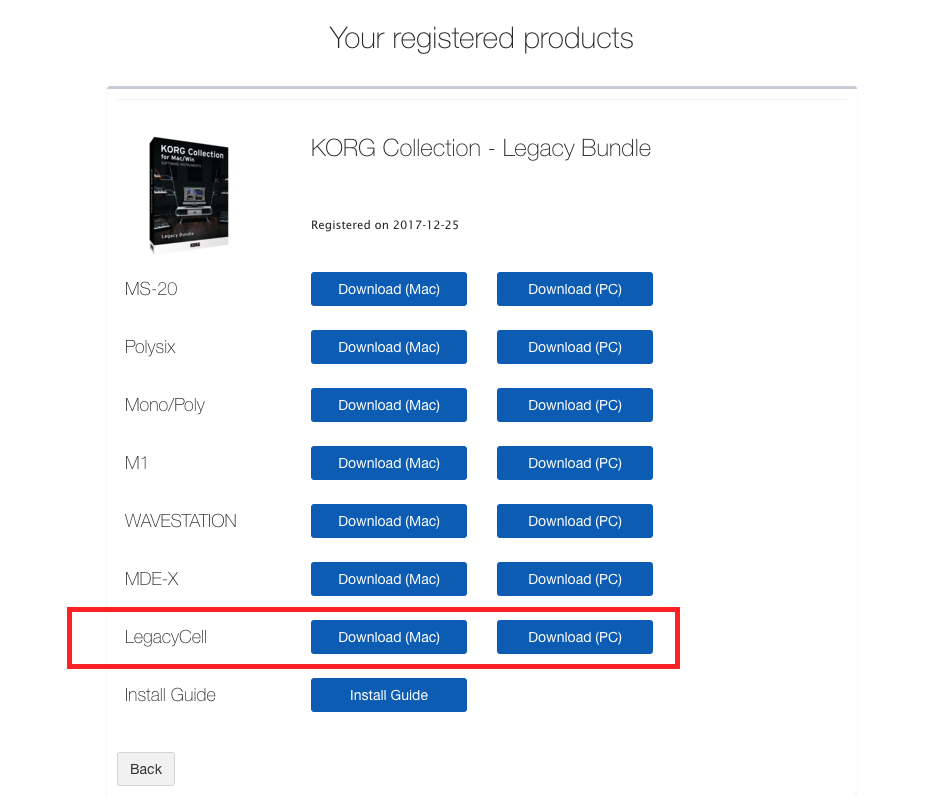Download Mono/Poly for PC
Image resolution: width=935 pixels, height=796 pixels.
[574, 405]
